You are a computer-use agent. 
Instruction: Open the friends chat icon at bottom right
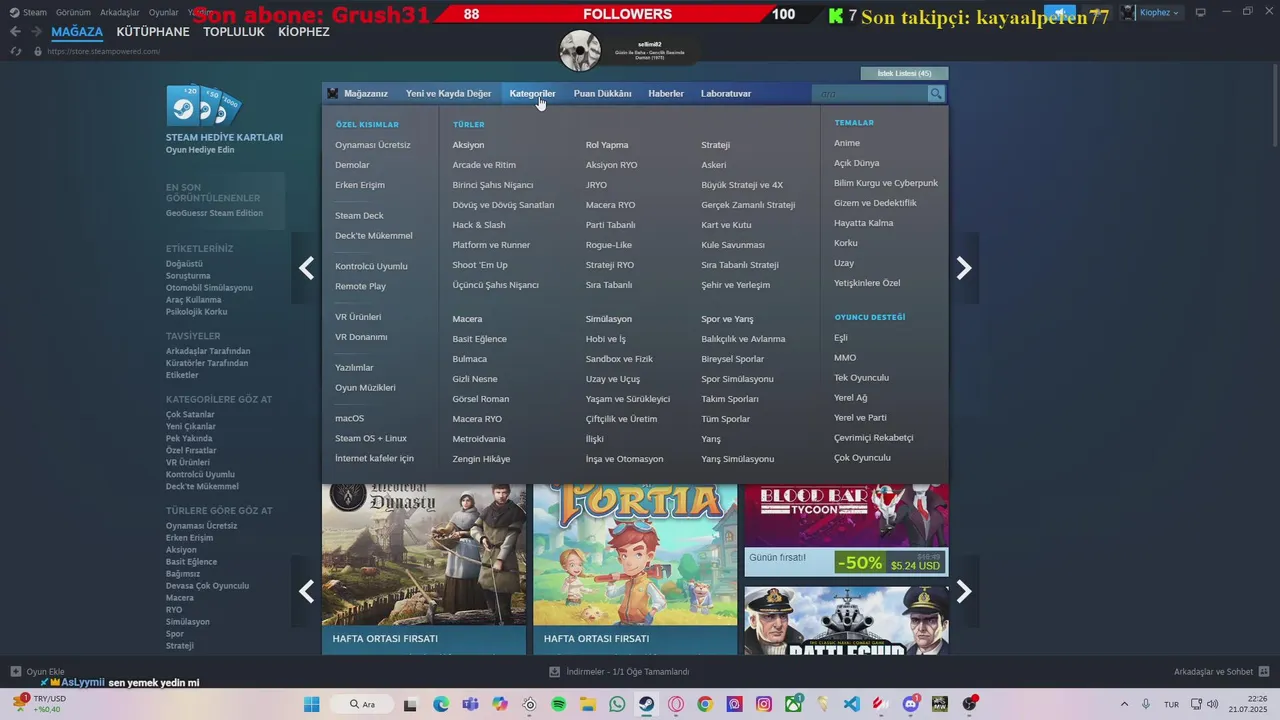[x=1264, y=672]
